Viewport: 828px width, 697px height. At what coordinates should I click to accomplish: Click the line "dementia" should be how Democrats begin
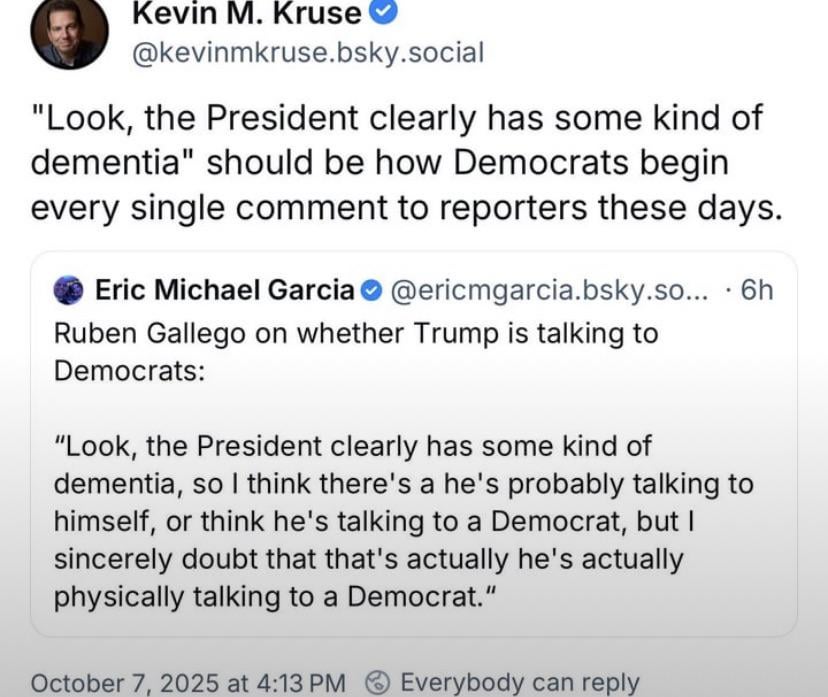coord(379,162)
